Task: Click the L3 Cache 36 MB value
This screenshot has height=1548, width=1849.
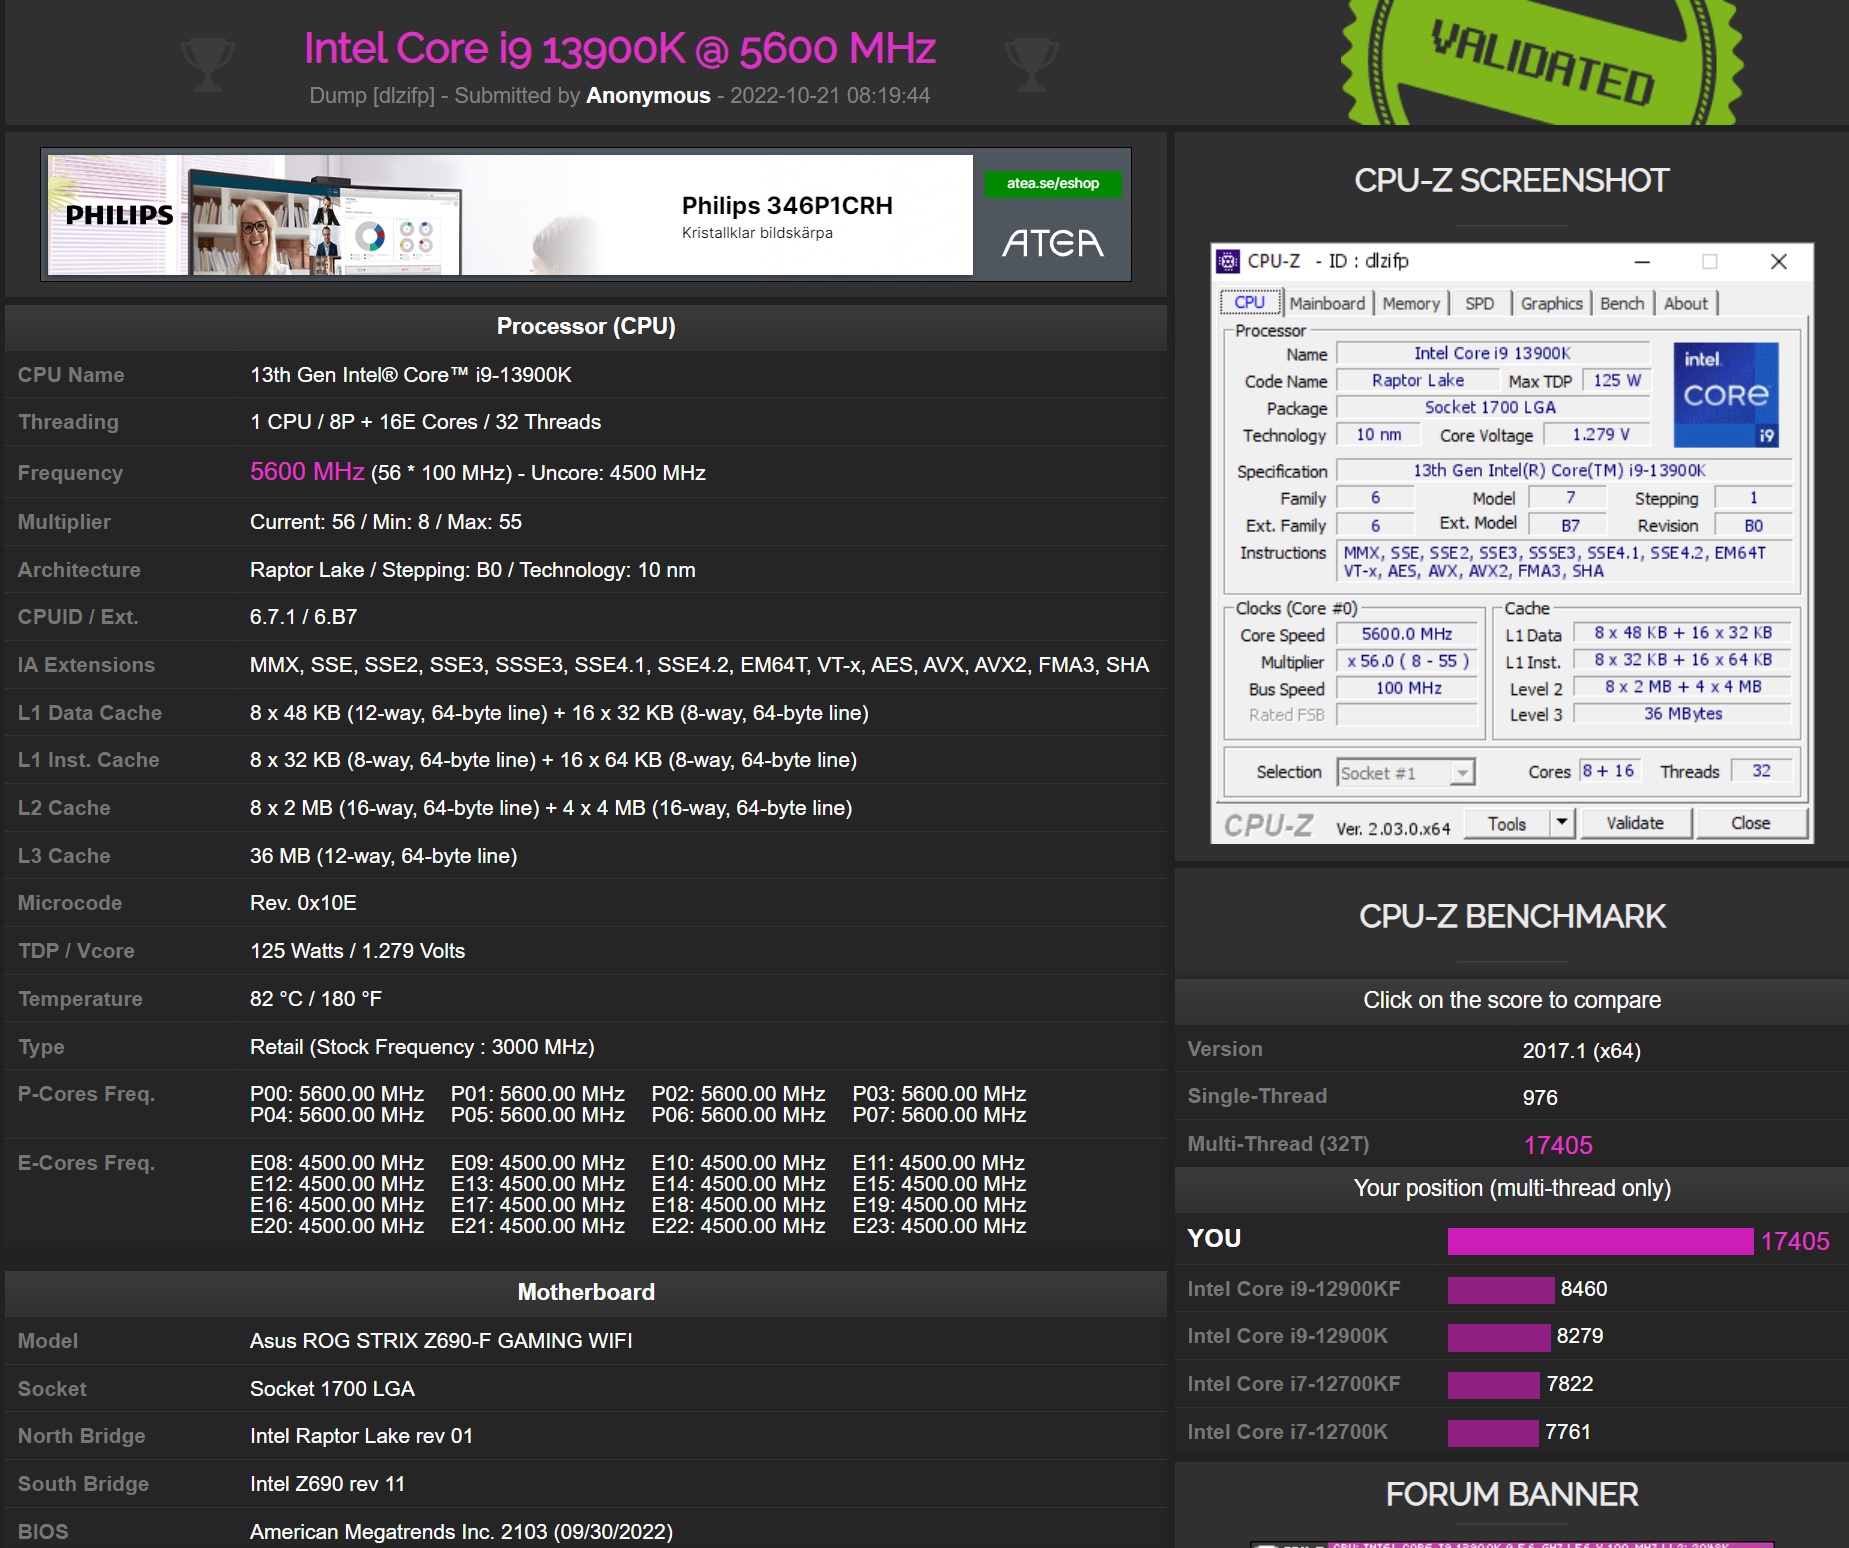Action: pos(383,856)
